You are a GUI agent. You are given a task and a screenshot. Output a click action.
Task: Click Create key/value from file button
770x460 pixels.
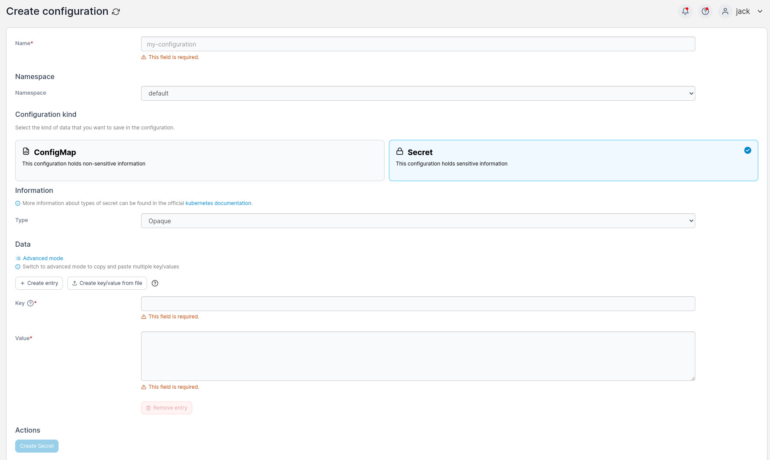coord(107,283)
